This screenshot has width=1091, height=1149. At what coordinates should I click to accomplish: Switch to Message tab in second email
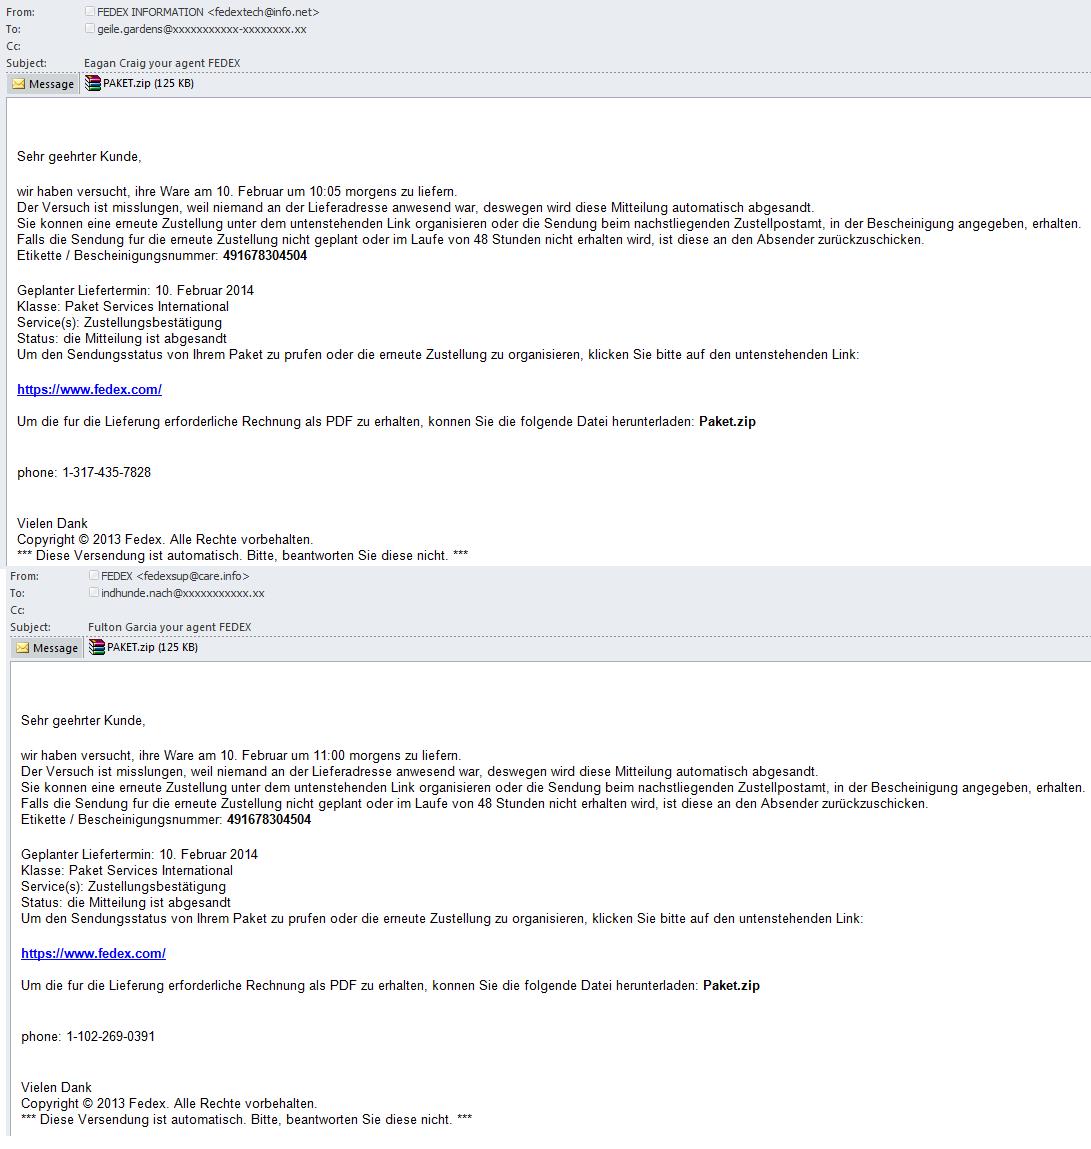point(47,648)
